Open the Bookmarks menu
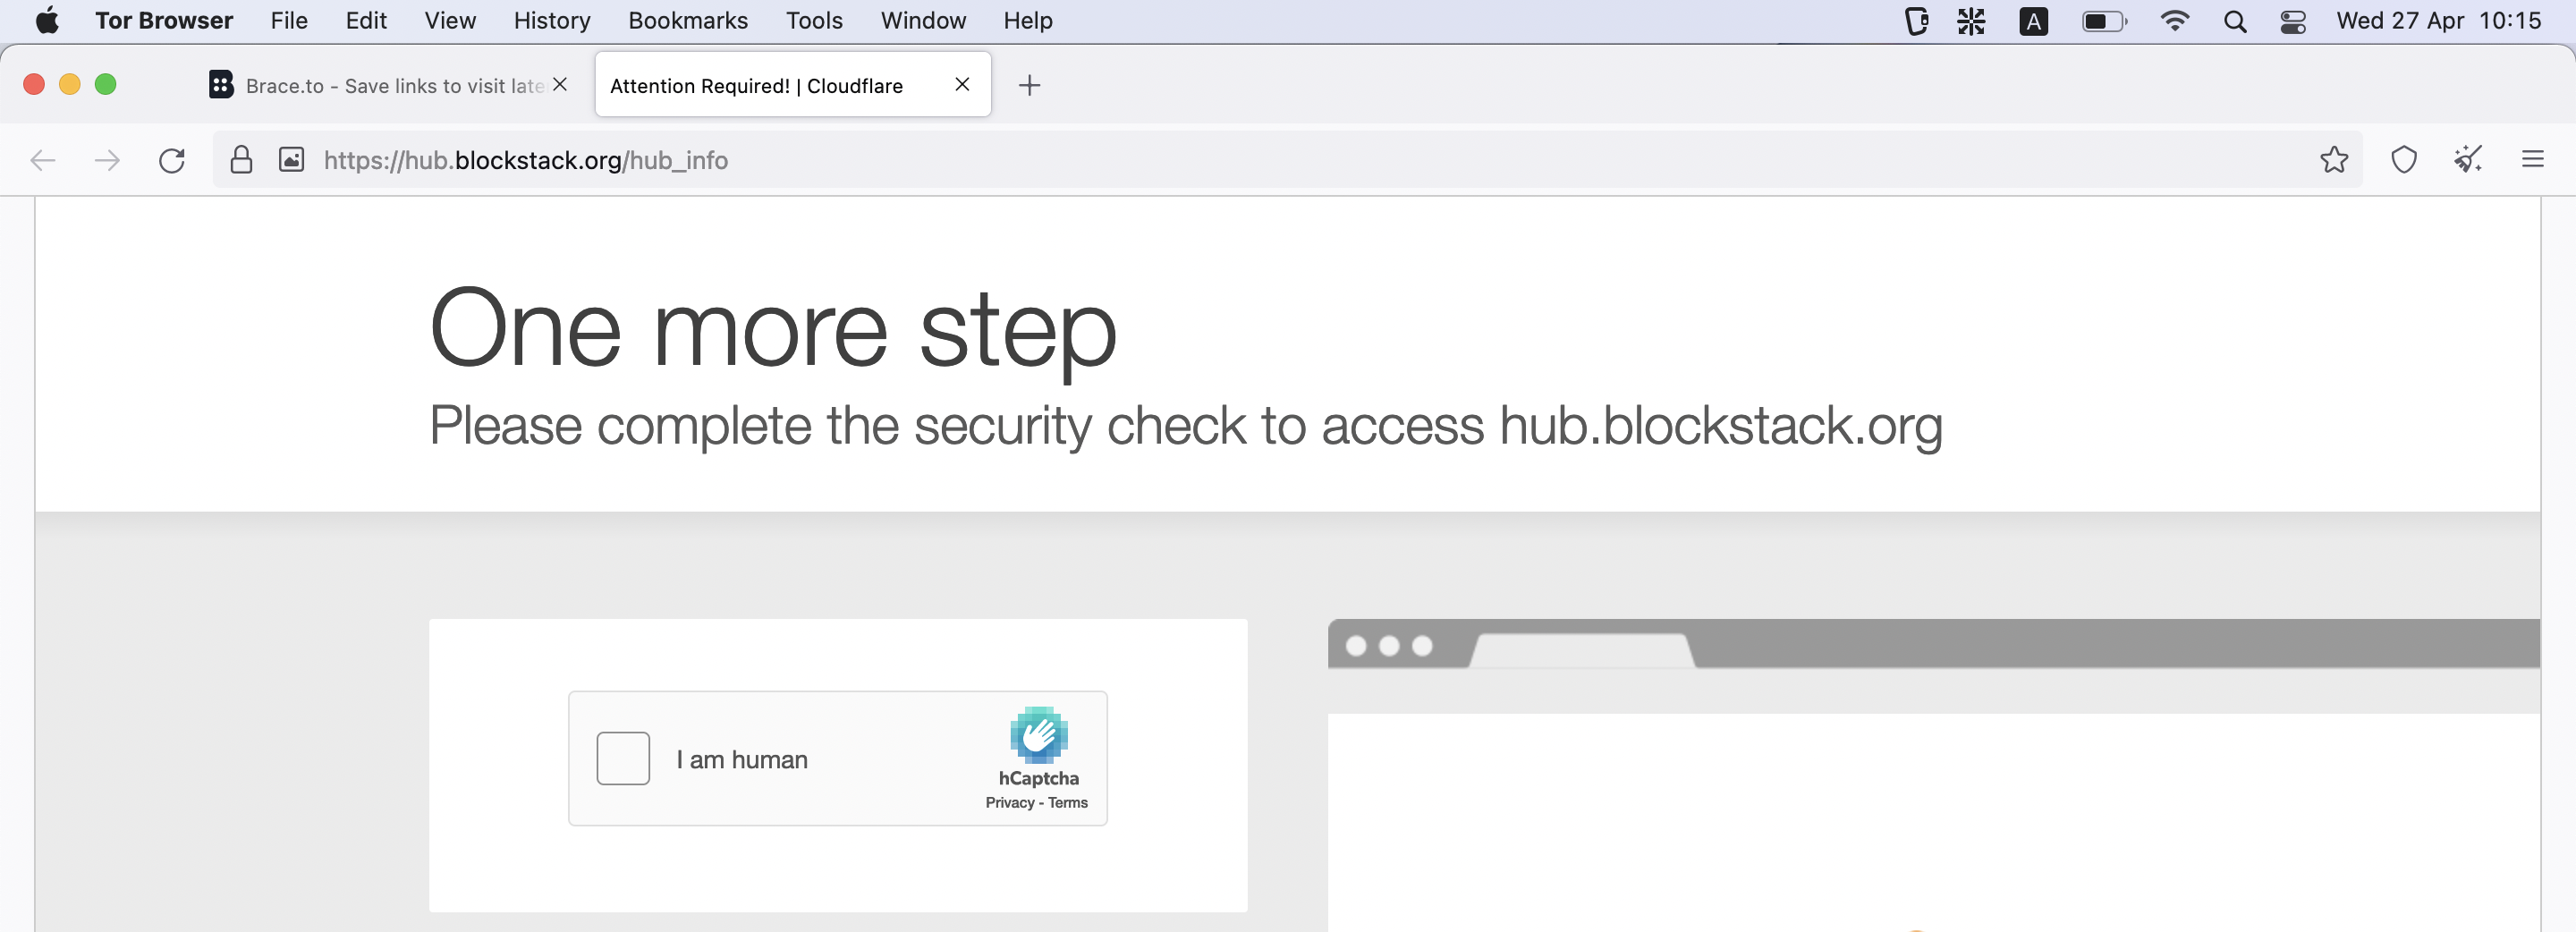2576x932 pixels. point(688,20)
